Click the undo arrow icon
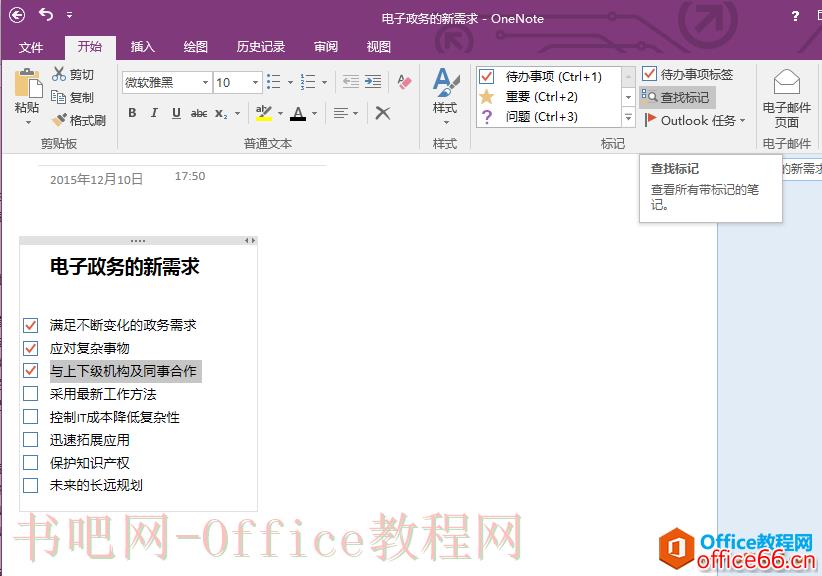The height and width of the screenshot is (576, 822). point(46,15)
